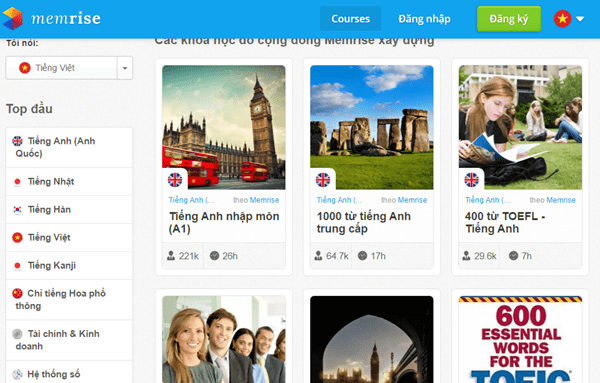Open 400 từ TOEFL - Tiếng Anh title
Viewport: 600px width, 383px height.
pyautogui.click(x=505, y=222)
